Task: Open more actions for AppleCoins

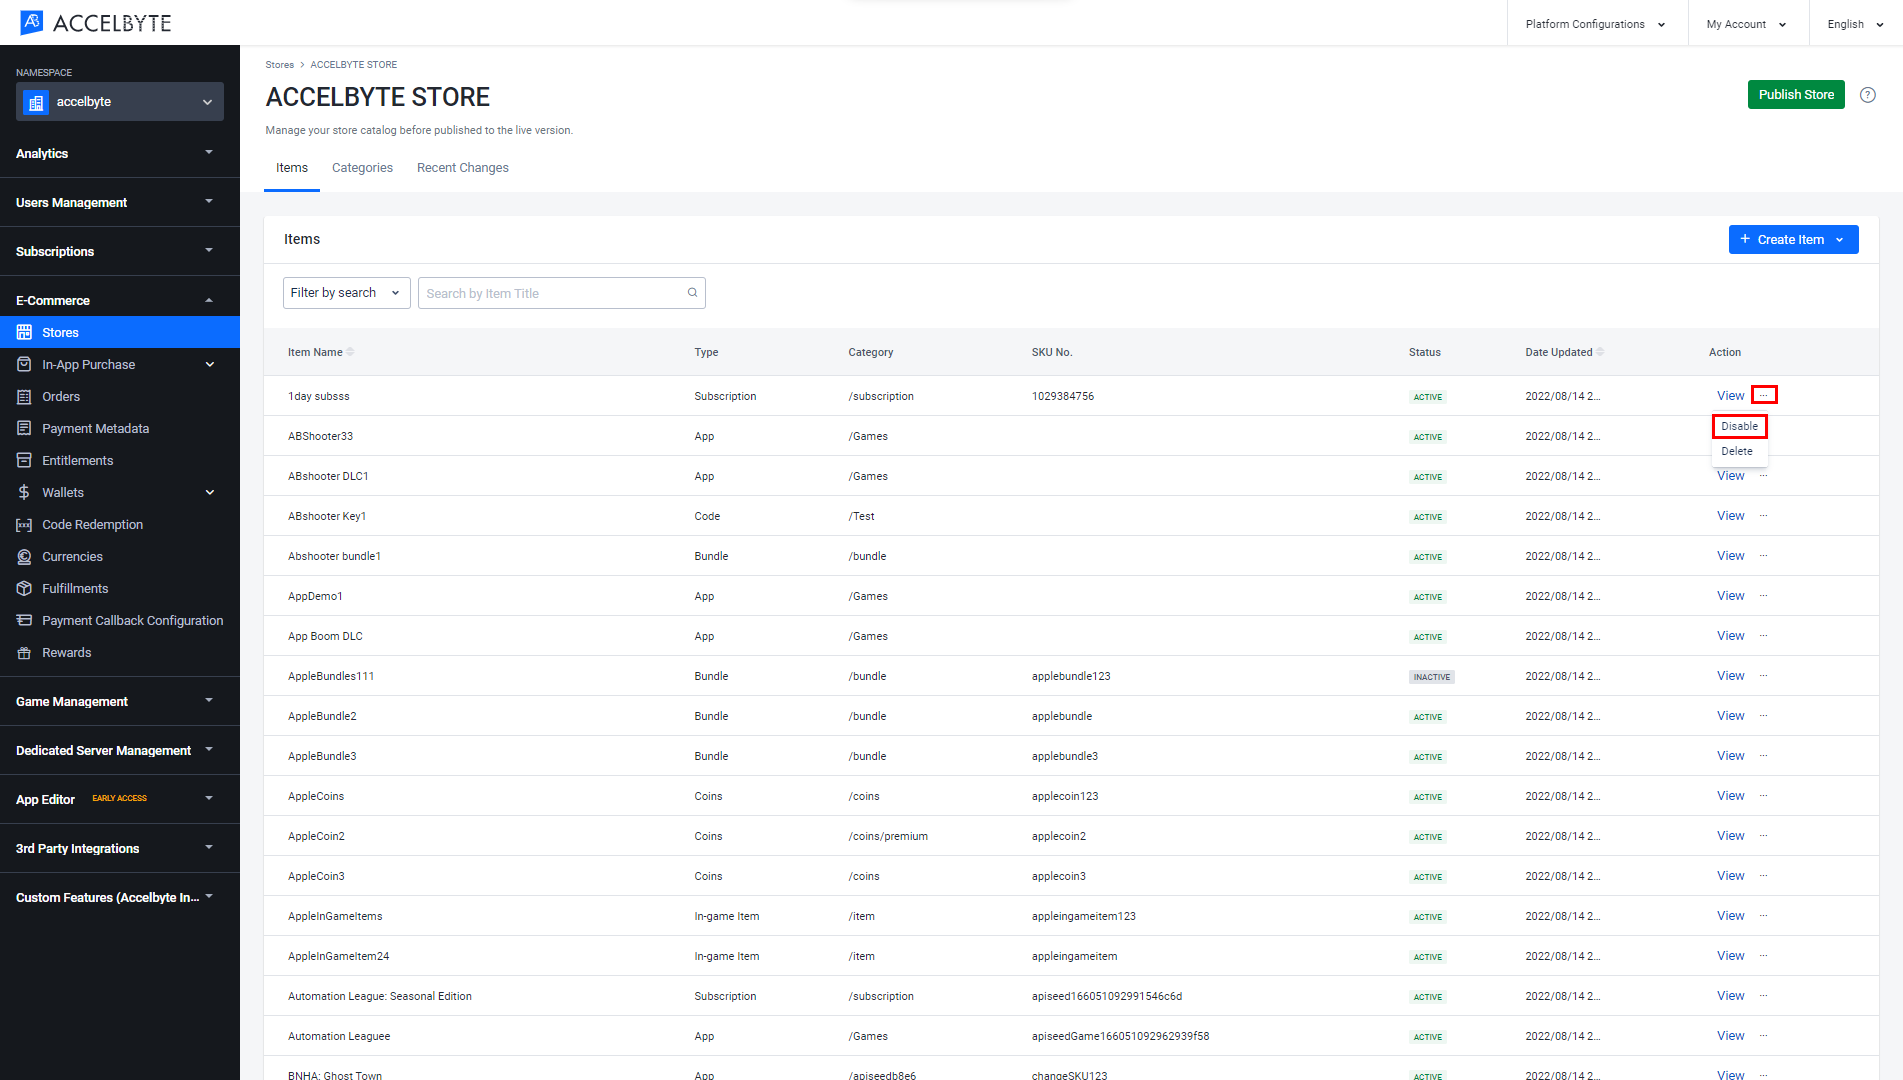Action: [x=1764, y=796]
